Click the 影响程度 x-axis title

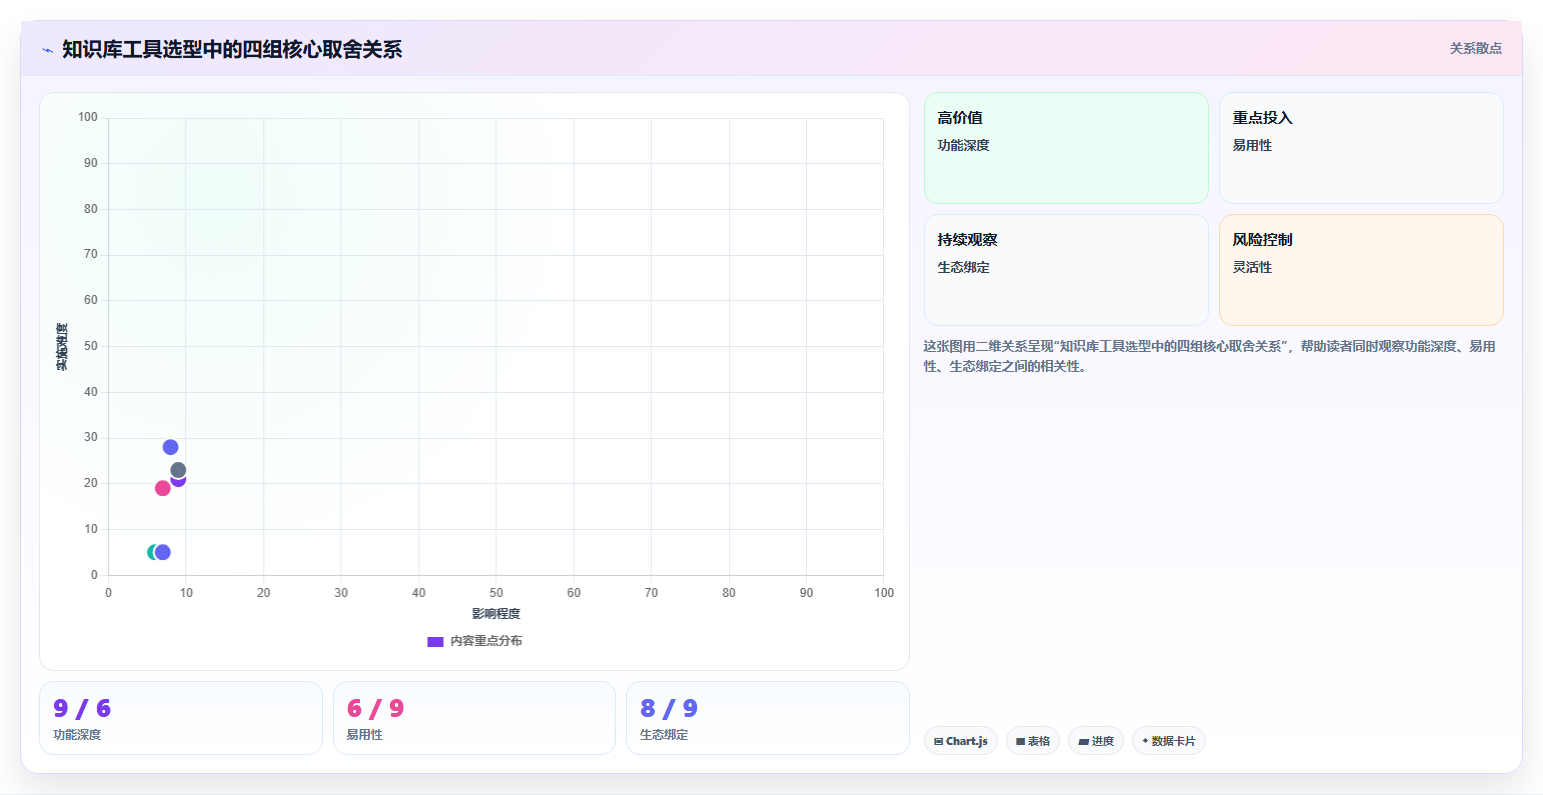(496, 614)
